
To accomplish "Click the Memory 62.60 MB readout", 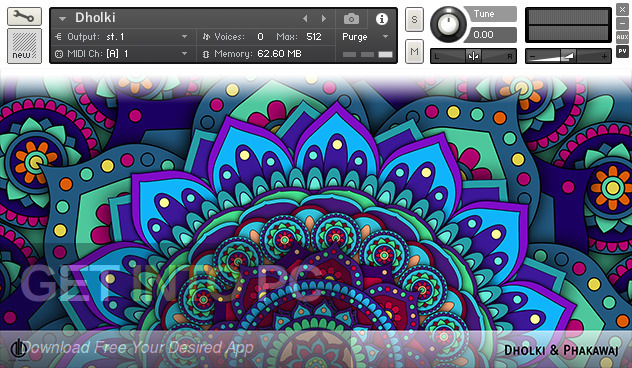I will [279, 54].
